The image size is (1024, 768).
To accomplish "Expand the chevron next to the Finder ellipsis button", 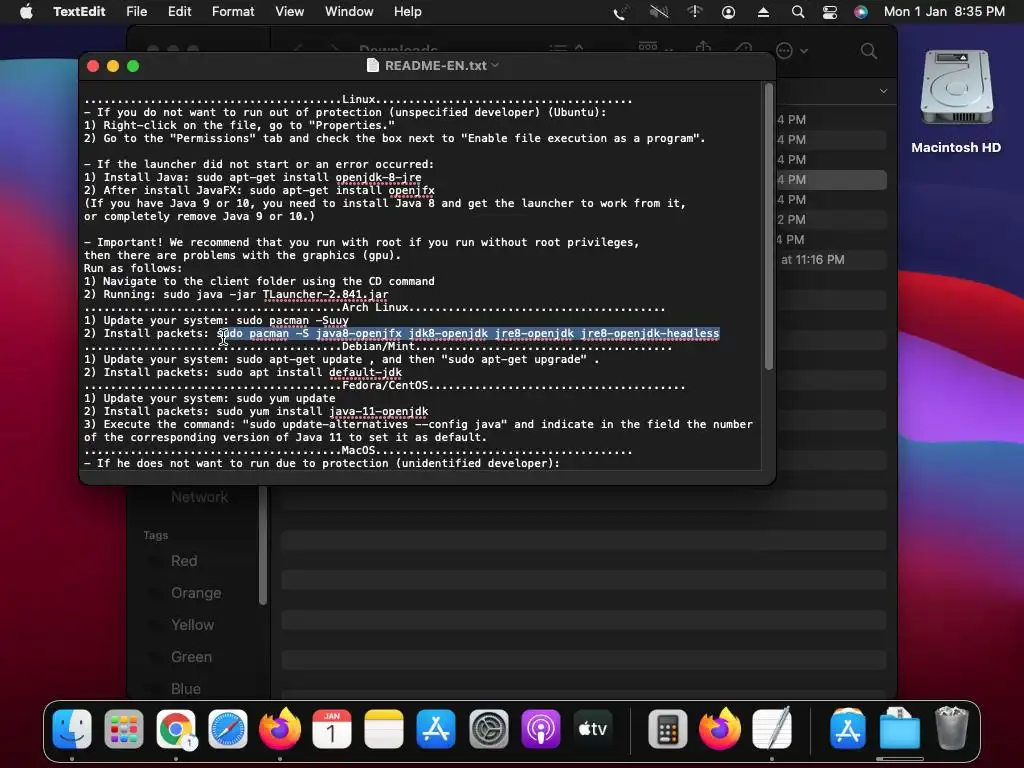I will pyautogui.click(x=804, y=51).
